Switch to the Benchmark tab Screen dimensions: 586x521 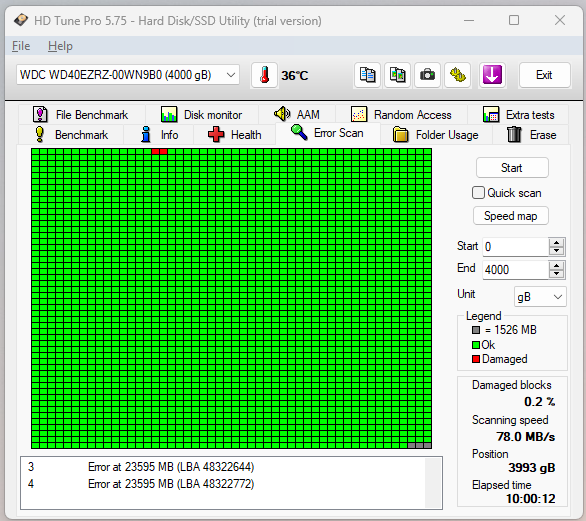pos(71,135)
